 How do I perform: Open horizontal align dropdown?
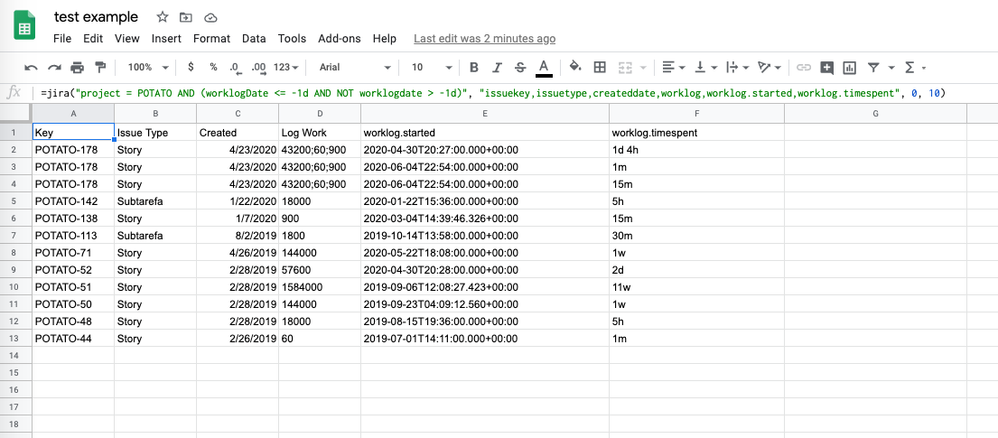tap(673, 67)
